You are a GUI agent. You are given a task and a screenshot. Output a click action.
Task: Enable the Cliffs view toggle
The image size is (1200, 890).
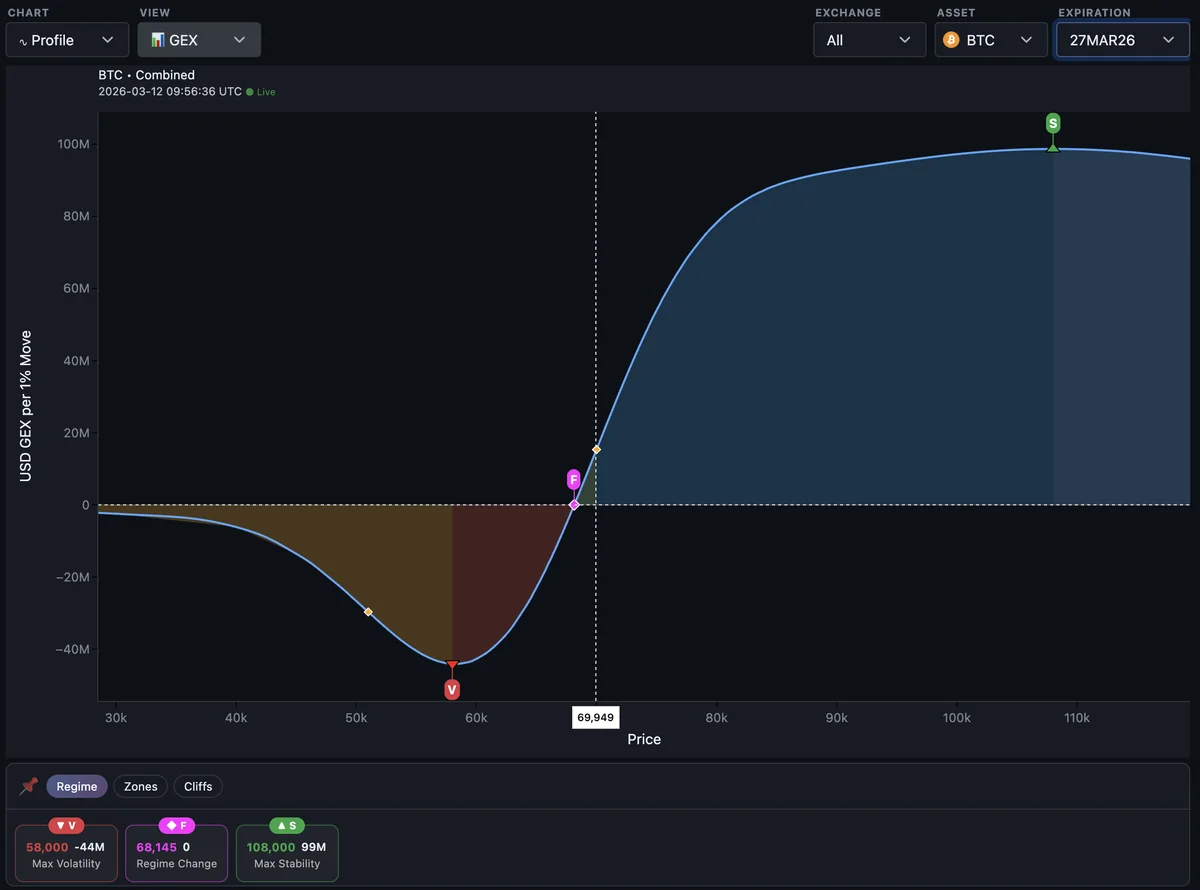(197, 786)
